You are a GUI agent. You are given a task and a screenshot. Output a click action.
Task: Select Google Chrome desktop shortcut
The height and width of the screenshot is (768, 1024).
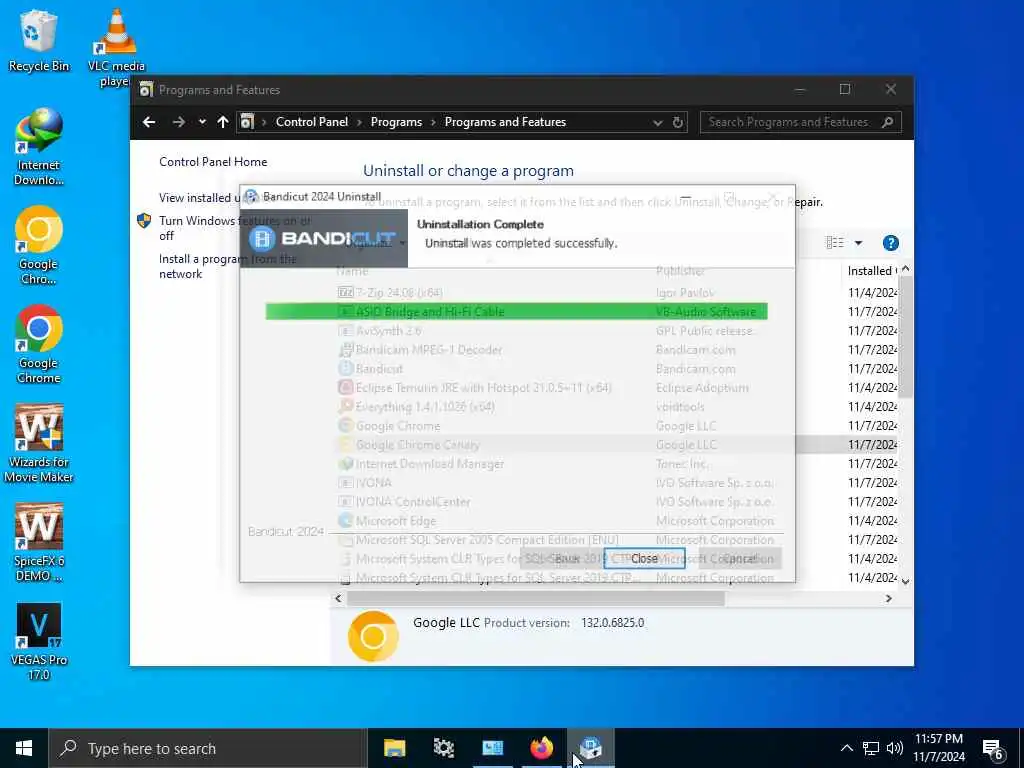pos(39,344)
